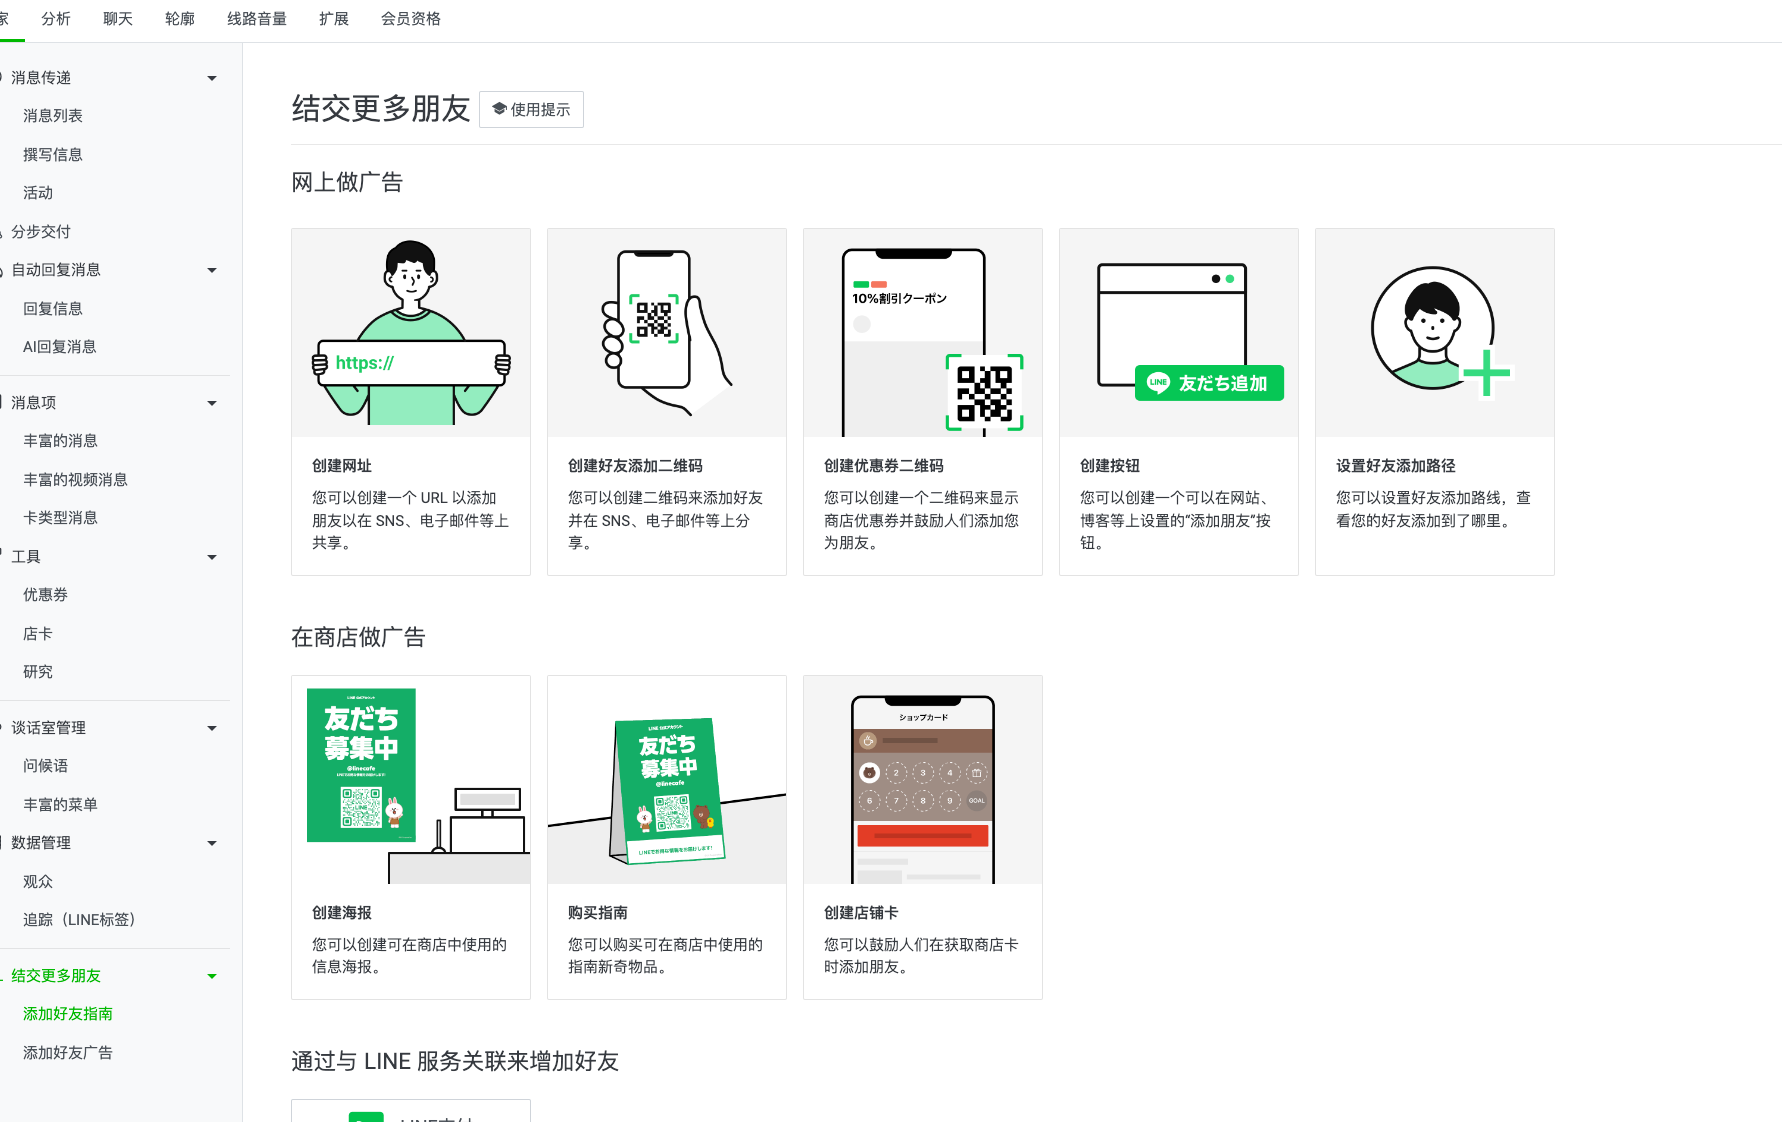The image size is (1782, 1122).
Task: Open the 创建好友添加二维码 card title
Action: (635, 466)
